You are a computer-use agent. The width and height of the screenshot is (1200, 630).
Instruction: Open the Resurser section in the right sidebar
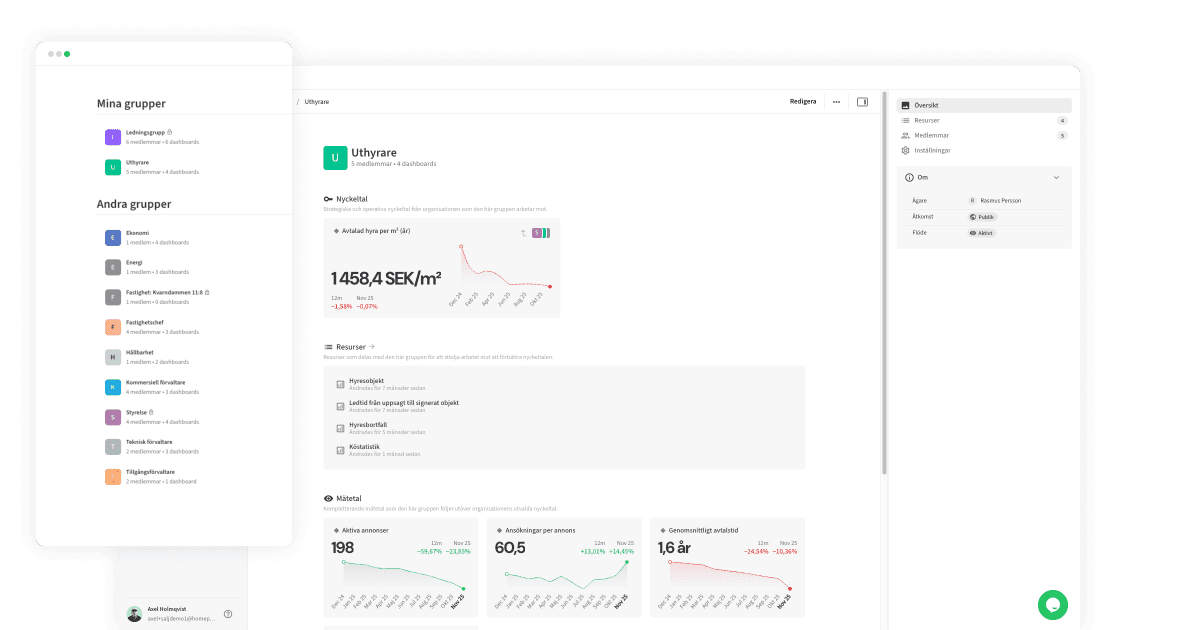point(929,120)
